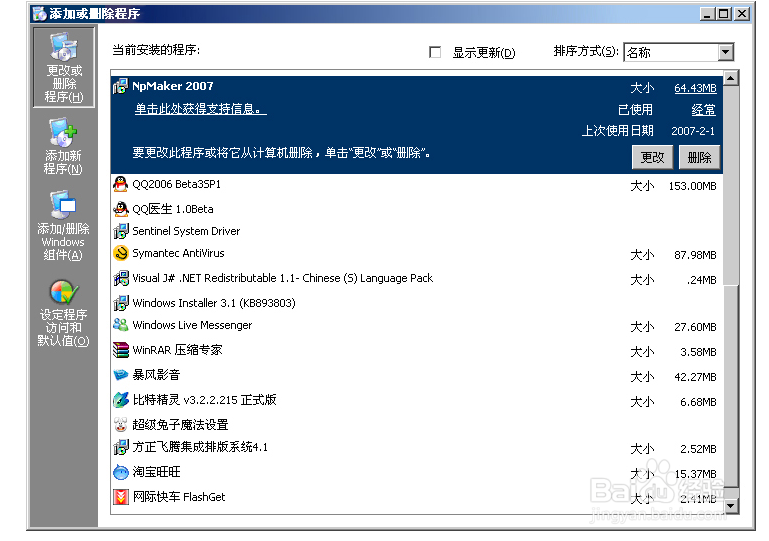Screen dimensions: 769x541
Task: Minimize the 添加或删除程序 window
Action: tap(707, 14)
